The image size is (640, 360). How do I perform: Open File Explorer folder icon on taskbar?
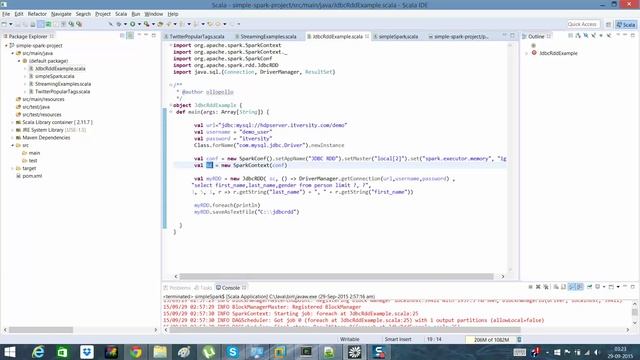click(160, 352)
